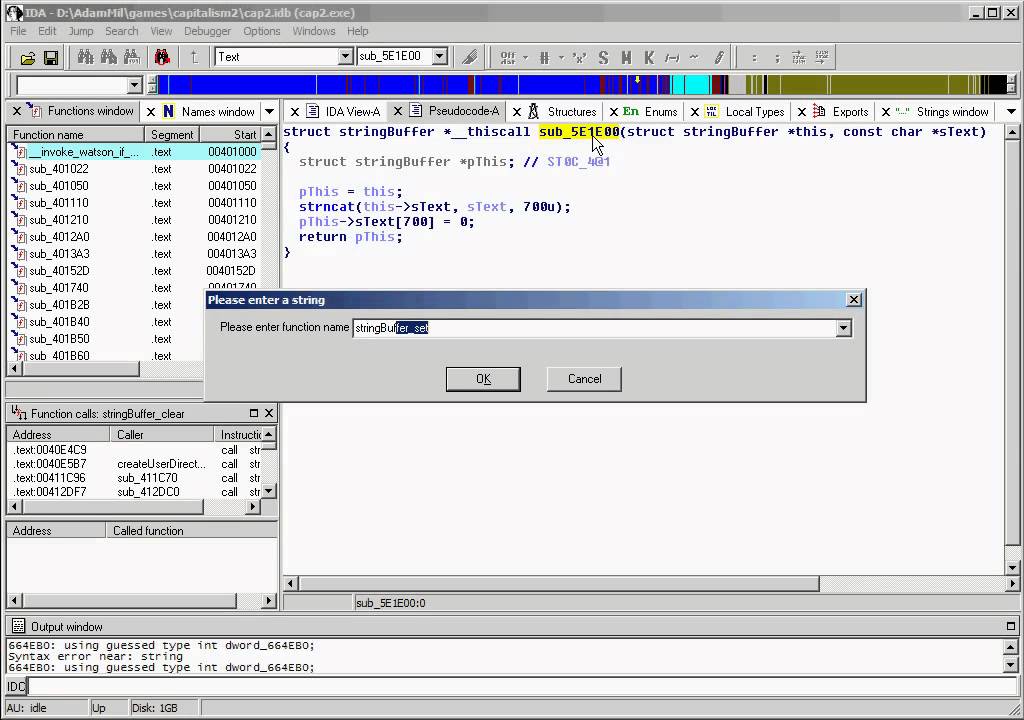This screenshot has width=1024, height=720.
Task: Click the up arrow jump icon
Action: tap(194, 57)
